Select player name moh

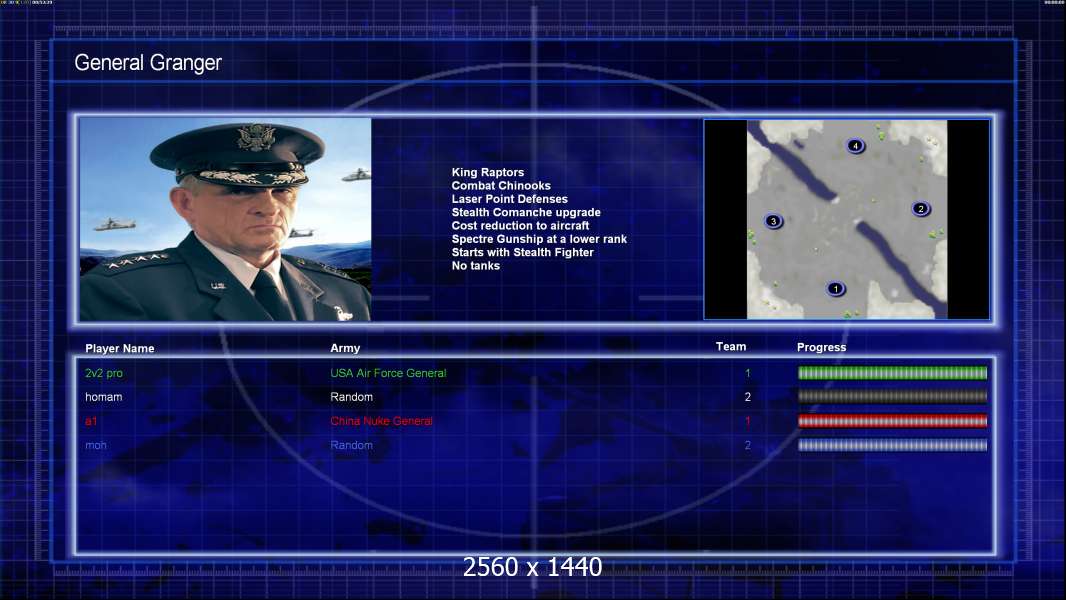(x=96, y=445)
